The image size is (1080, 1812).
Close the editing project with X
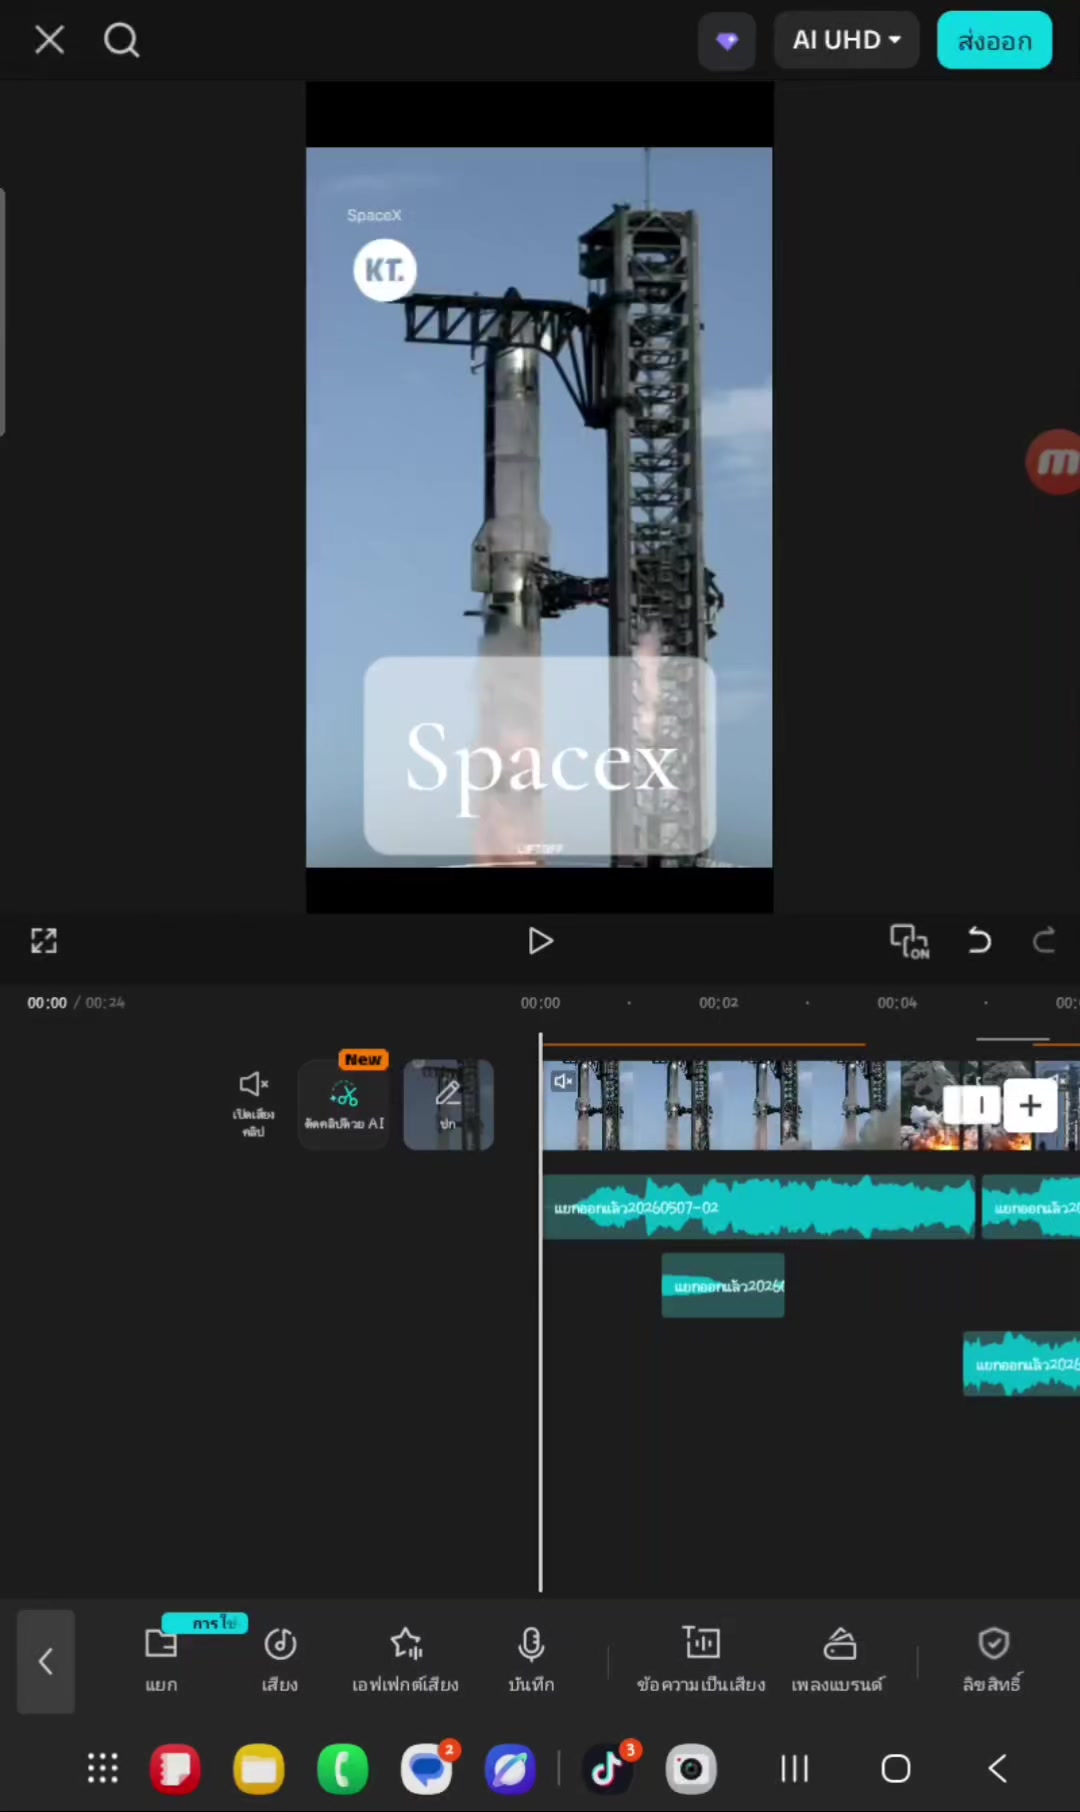[x=49, y=40]
